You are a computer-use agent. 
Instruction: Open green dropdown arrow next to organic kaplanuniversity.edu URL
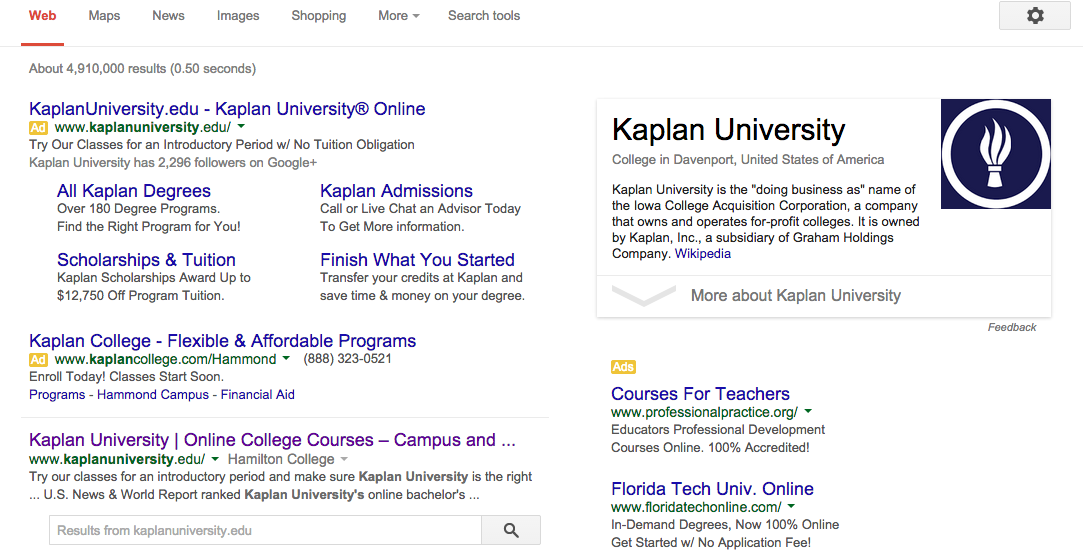click(x=215, y=459)
